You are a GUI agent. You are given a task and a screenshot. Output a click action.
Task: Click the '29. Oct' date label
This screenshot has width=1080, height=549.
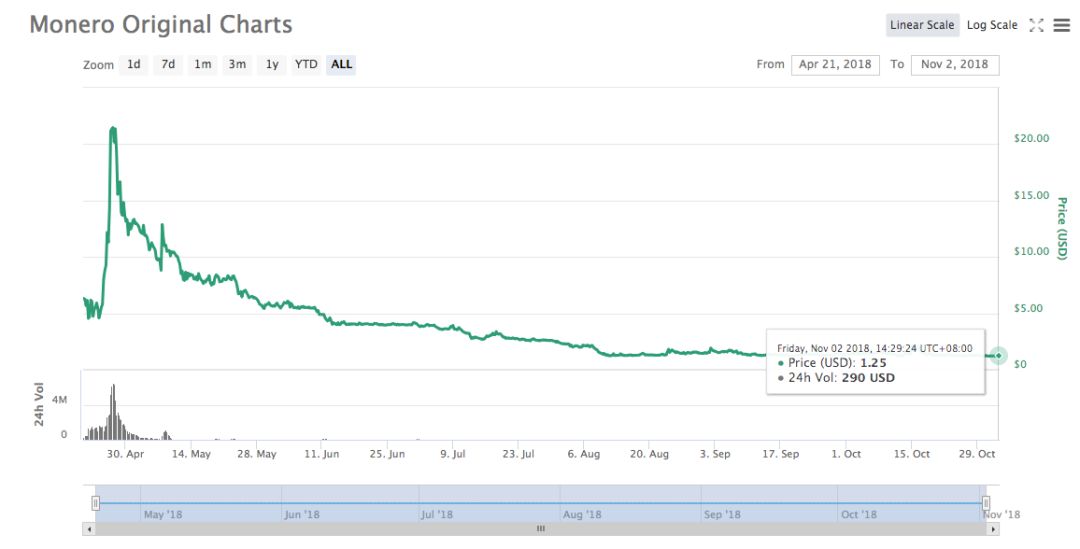tap(977, 454)
